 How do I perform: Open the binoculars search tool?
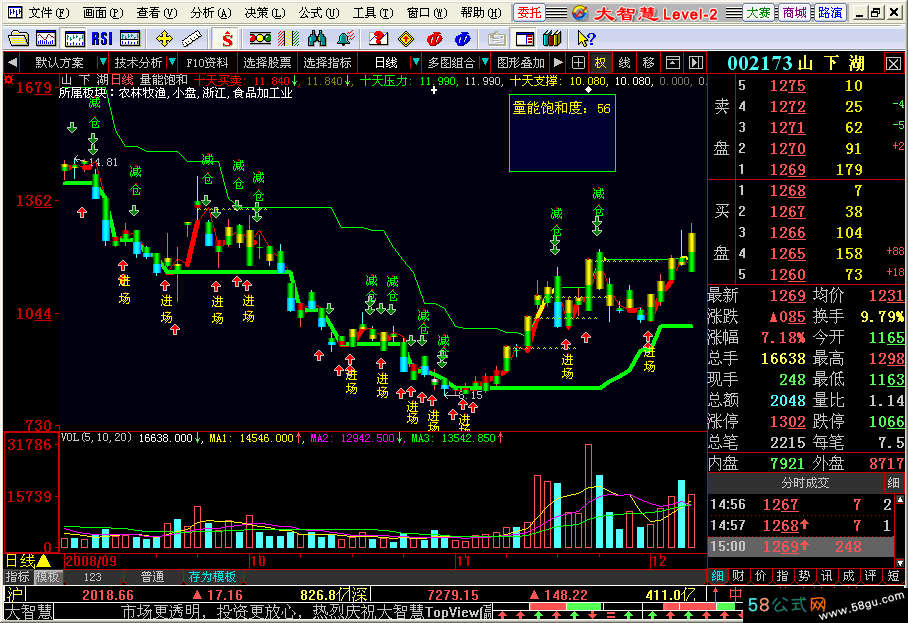pos(317,39)
